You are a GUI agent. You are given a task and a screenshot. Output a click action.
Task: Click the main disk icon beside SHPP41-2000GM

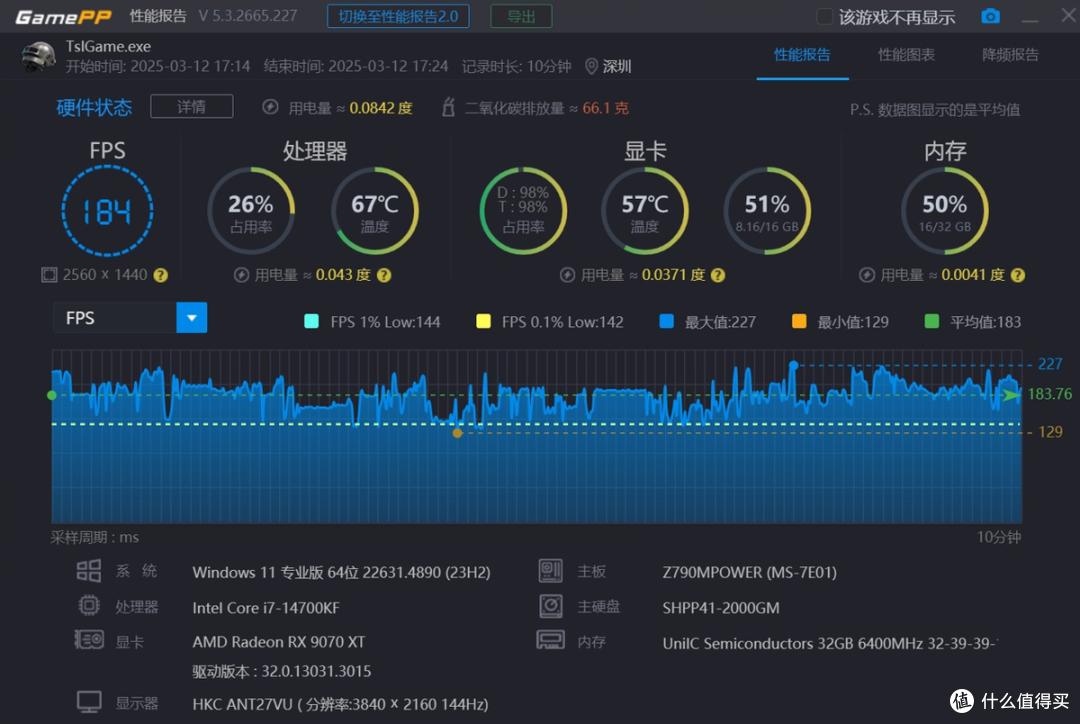tap(551, 606)
